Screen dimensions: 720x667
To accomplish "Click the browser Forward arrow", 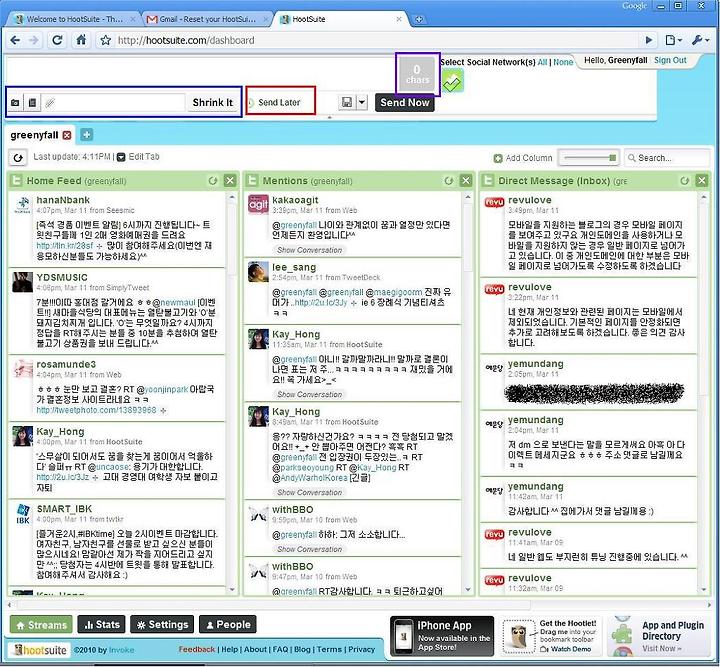I will [x=34, y=40].
